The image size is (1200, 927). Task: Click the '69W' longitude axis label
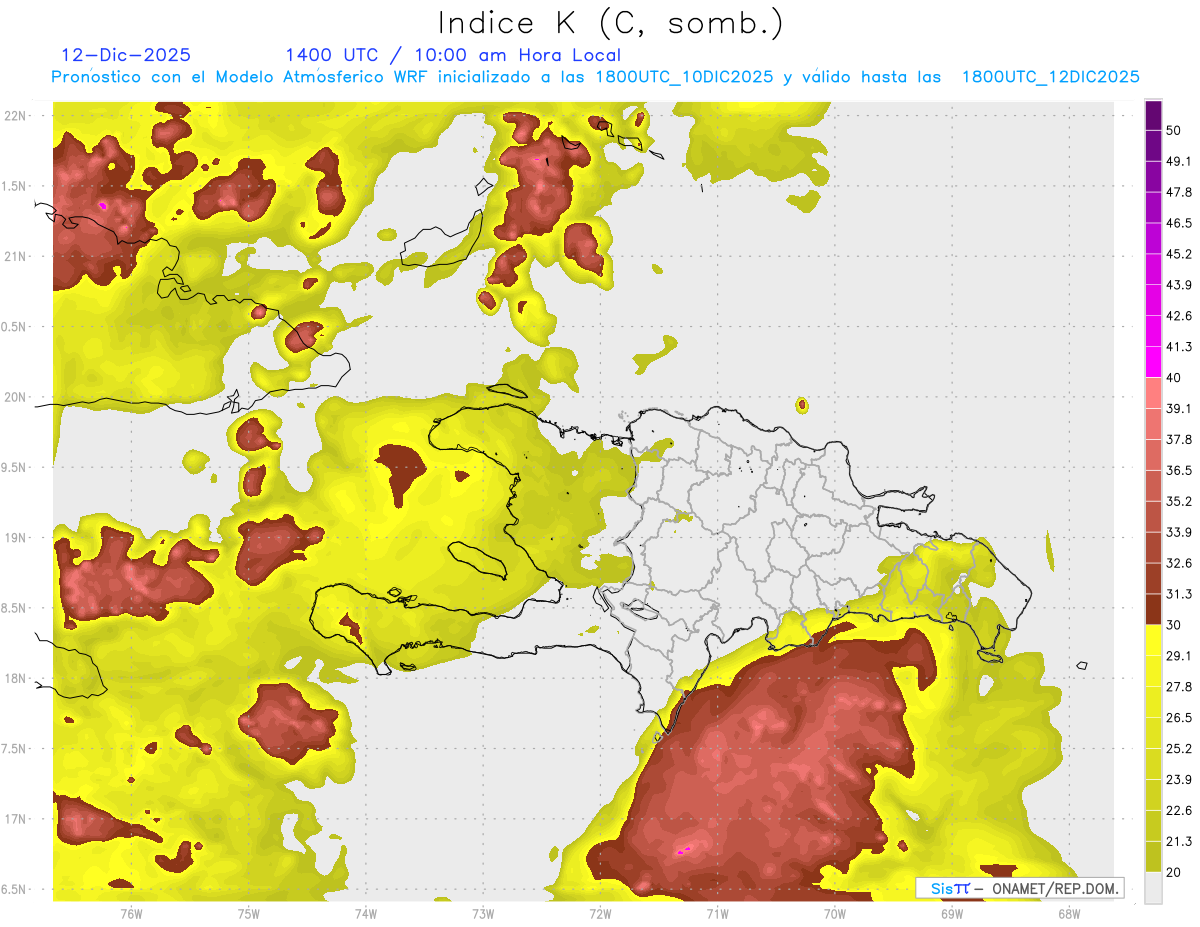point(952,914)
